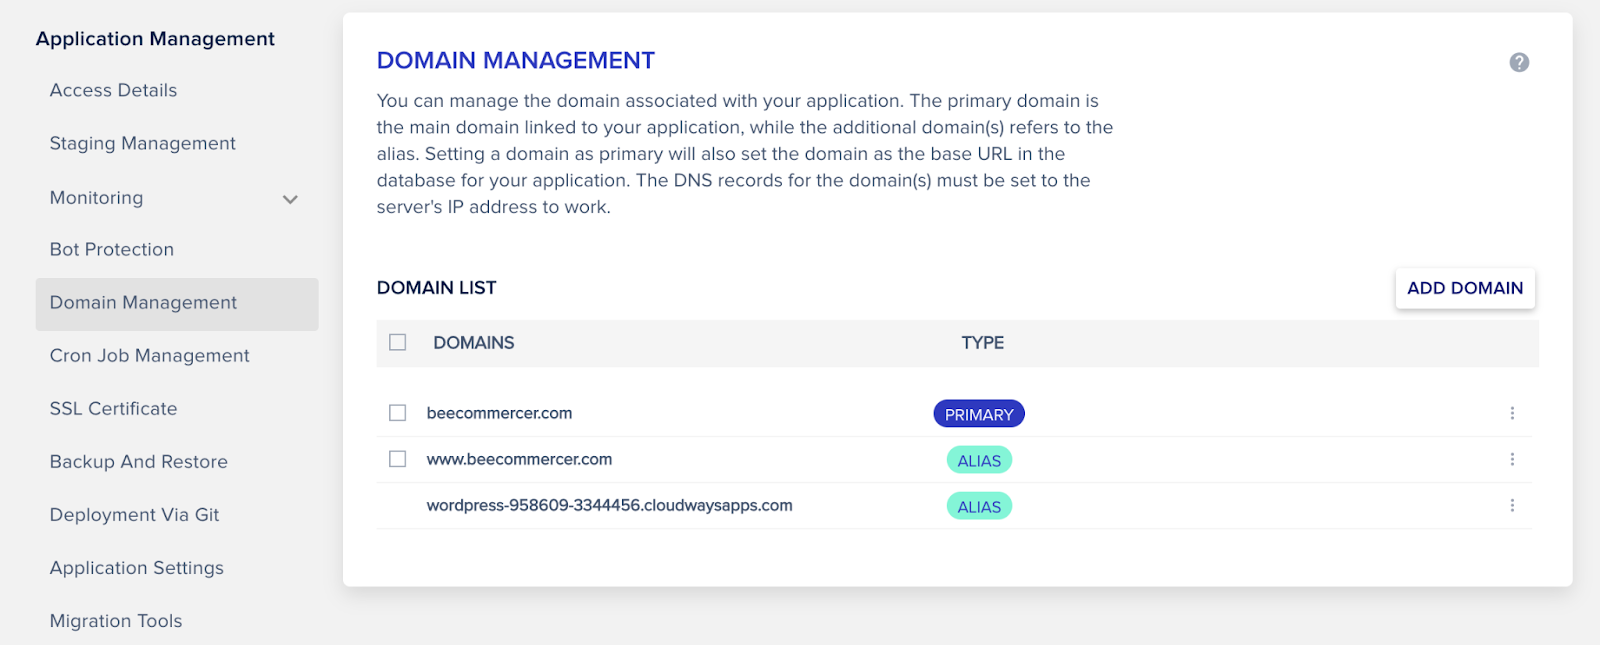Navigate to SSL Certificate

tap(114, 409)
